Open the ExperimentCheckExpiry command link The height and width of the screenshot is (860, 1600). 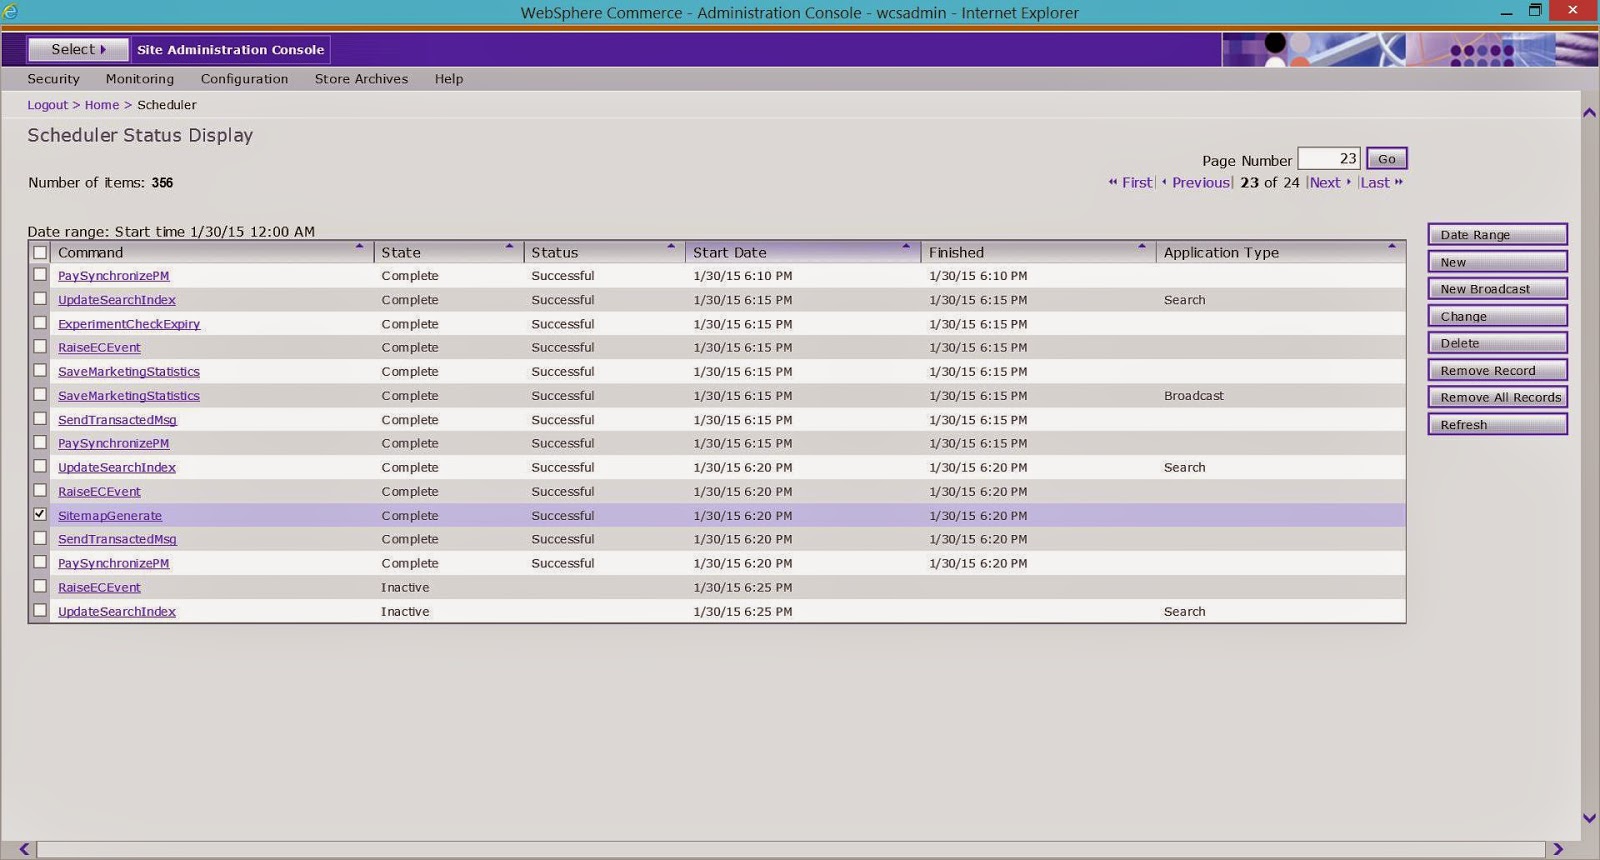[129, 324]
